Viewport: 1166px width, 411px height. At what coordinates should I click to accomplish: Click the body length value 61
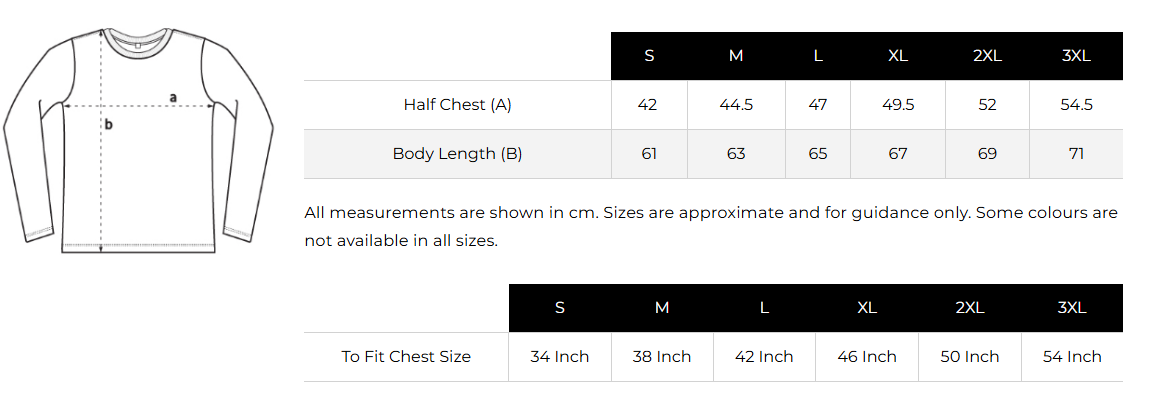click(x=649, y=154)
